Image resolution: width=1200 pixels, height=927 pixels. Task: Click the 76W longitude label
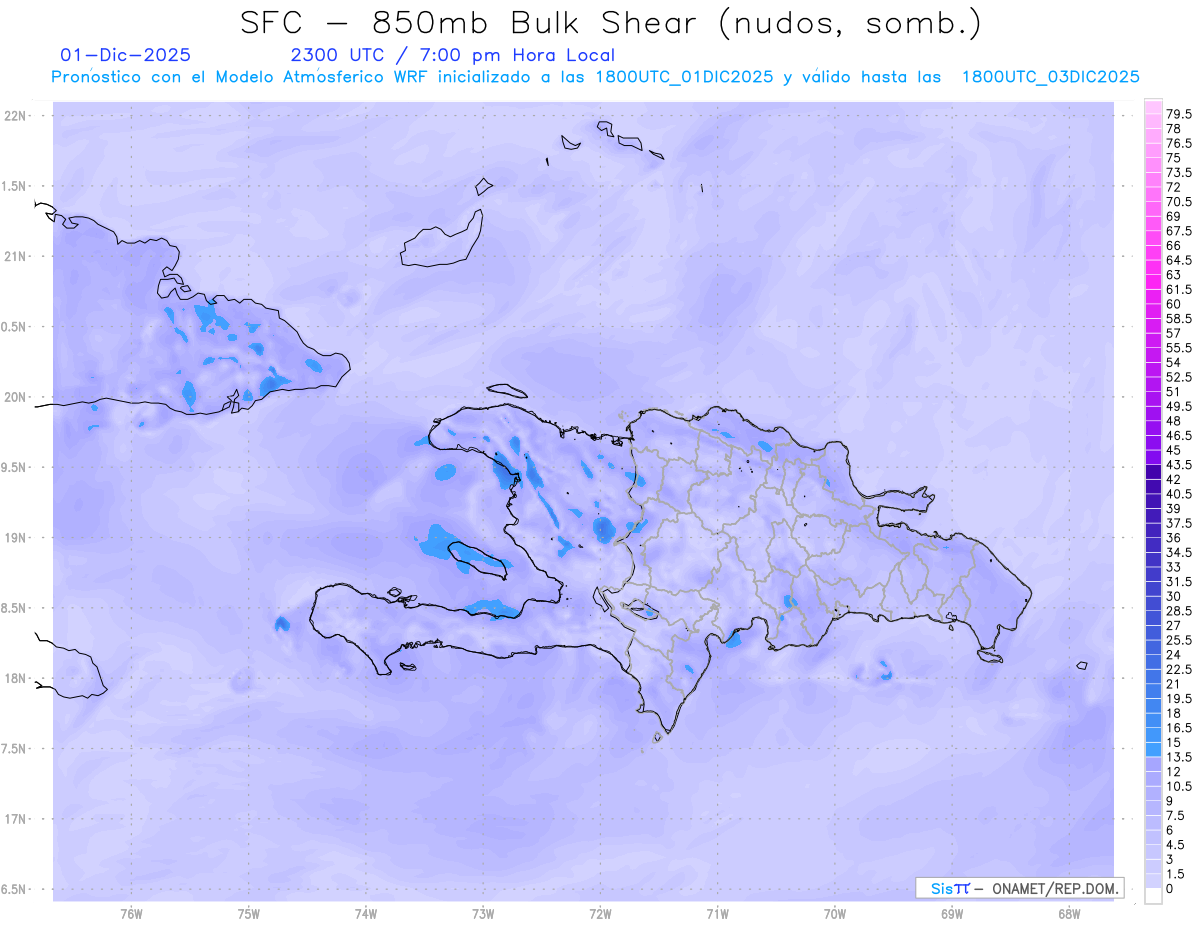131,914
